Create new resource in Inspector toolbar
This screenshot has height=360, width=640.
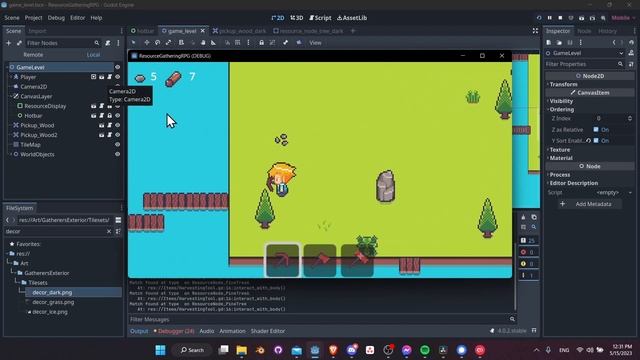click(x=549, y=42)
